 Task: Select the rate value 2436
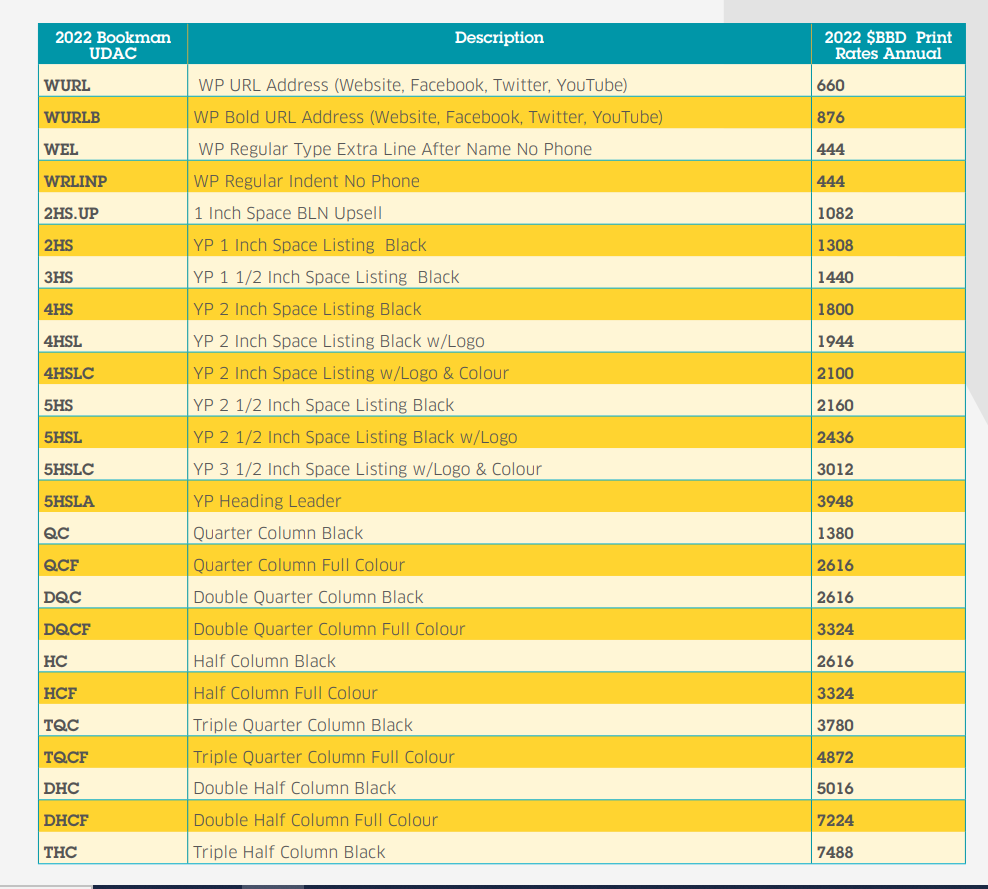835,437
